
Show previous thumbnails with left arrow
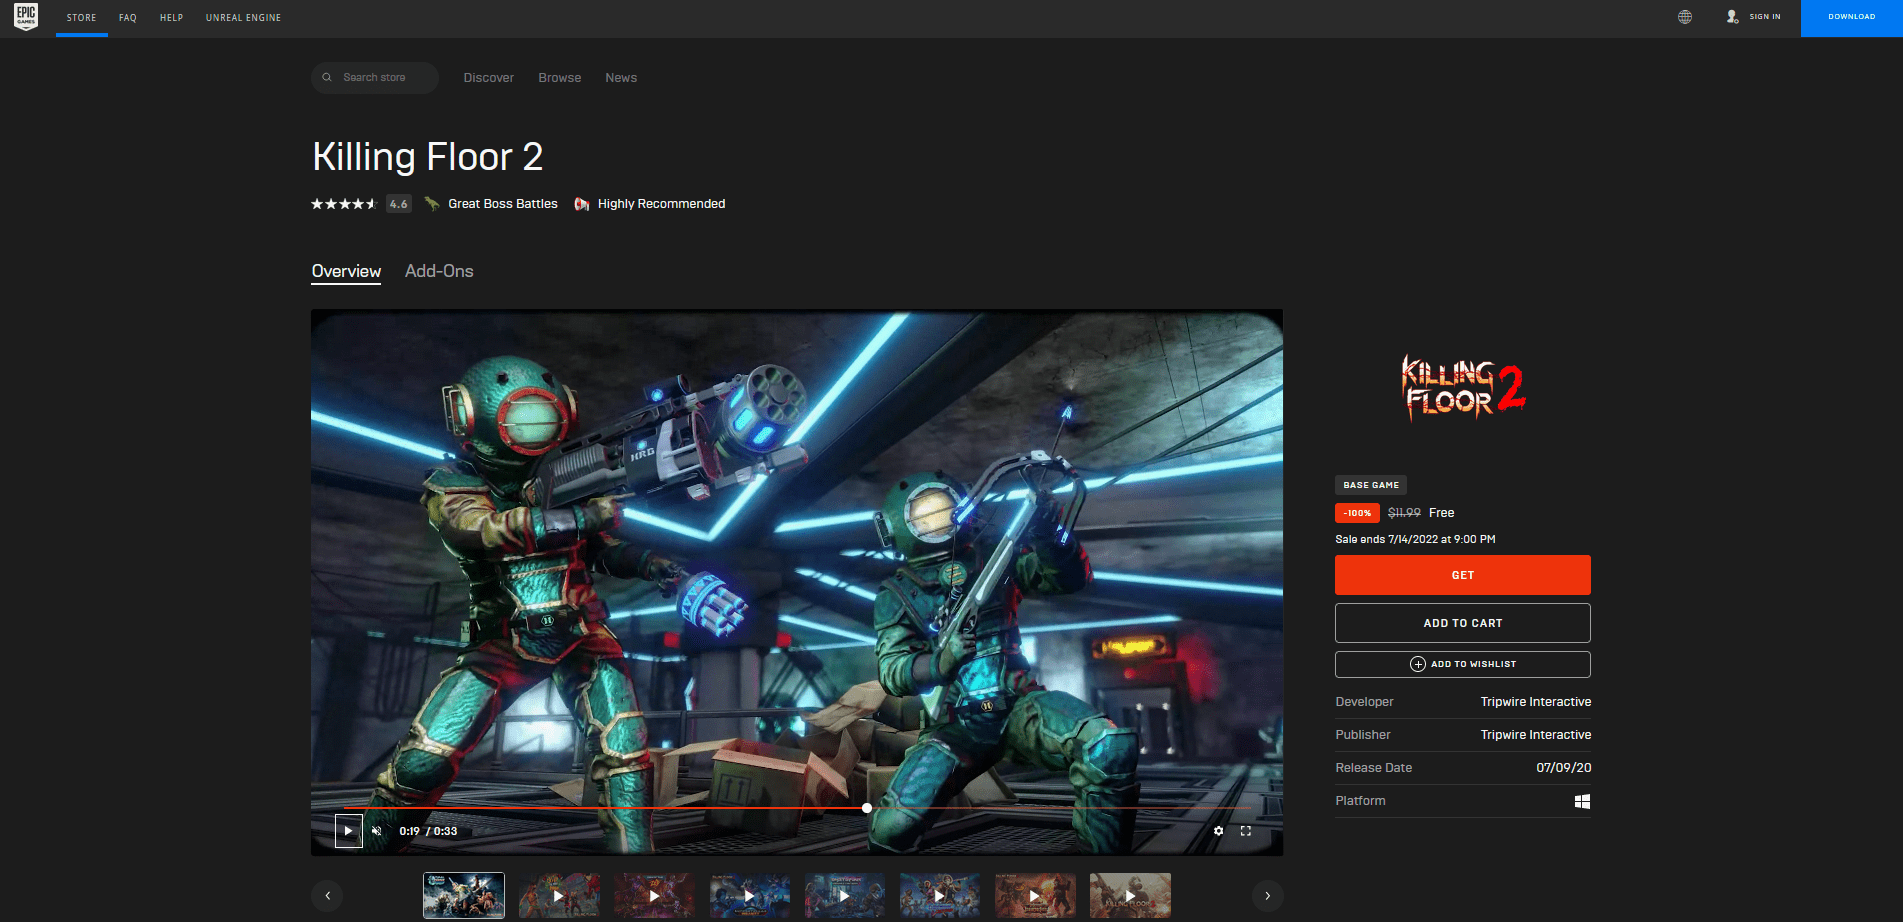327,896
